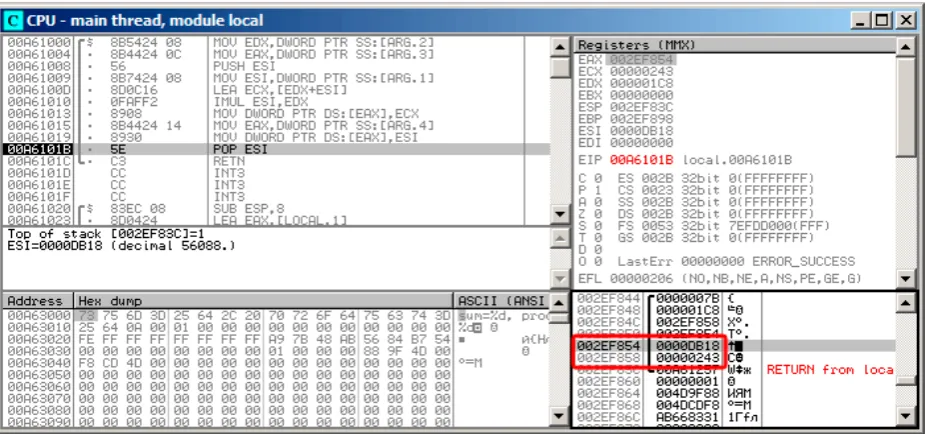Select stack entry 002EF860 value 00000001
The height and width of the screenshot is (434, 925).
(x=687, y=382)
